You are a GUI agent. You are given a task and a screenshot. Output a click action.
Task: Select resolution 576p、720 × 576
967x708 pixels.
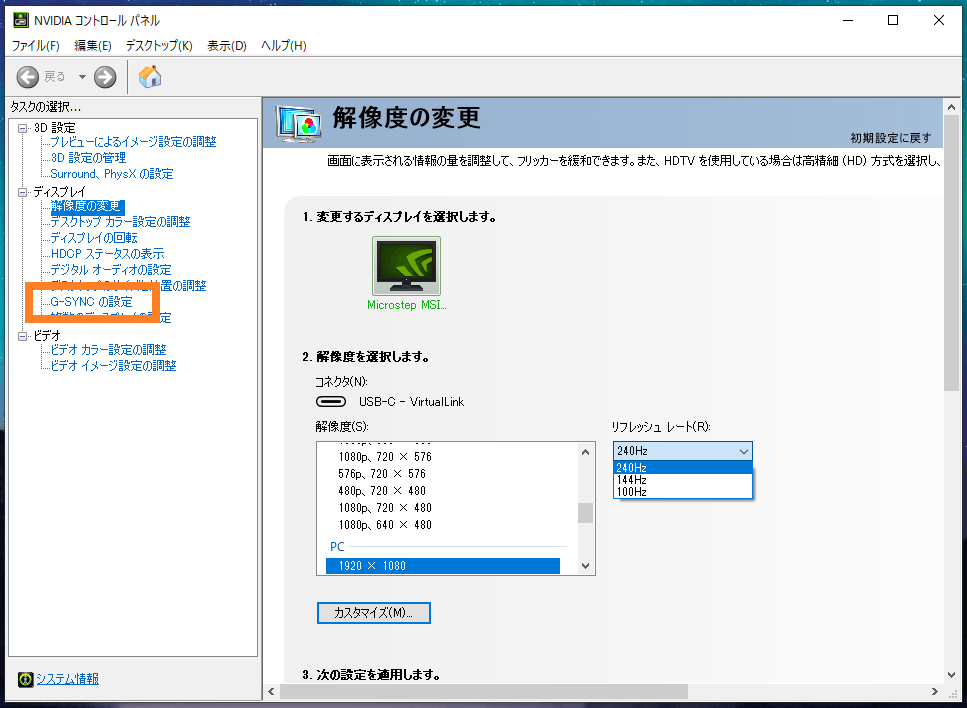pyautogui.click(x=382, y=474)
